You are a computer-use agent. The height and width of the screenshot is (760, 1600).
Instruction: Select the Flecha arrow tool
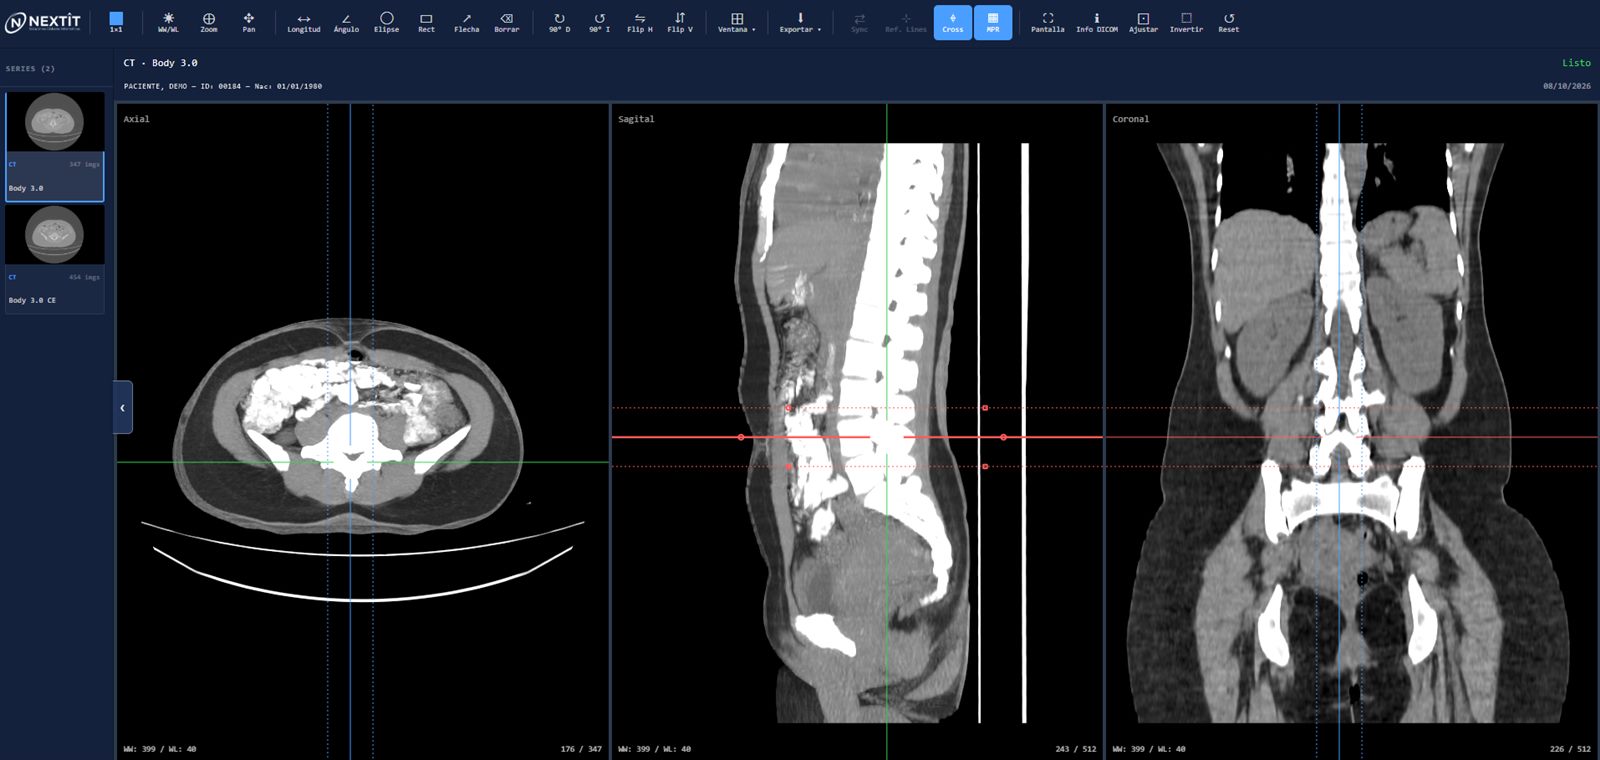466,22
